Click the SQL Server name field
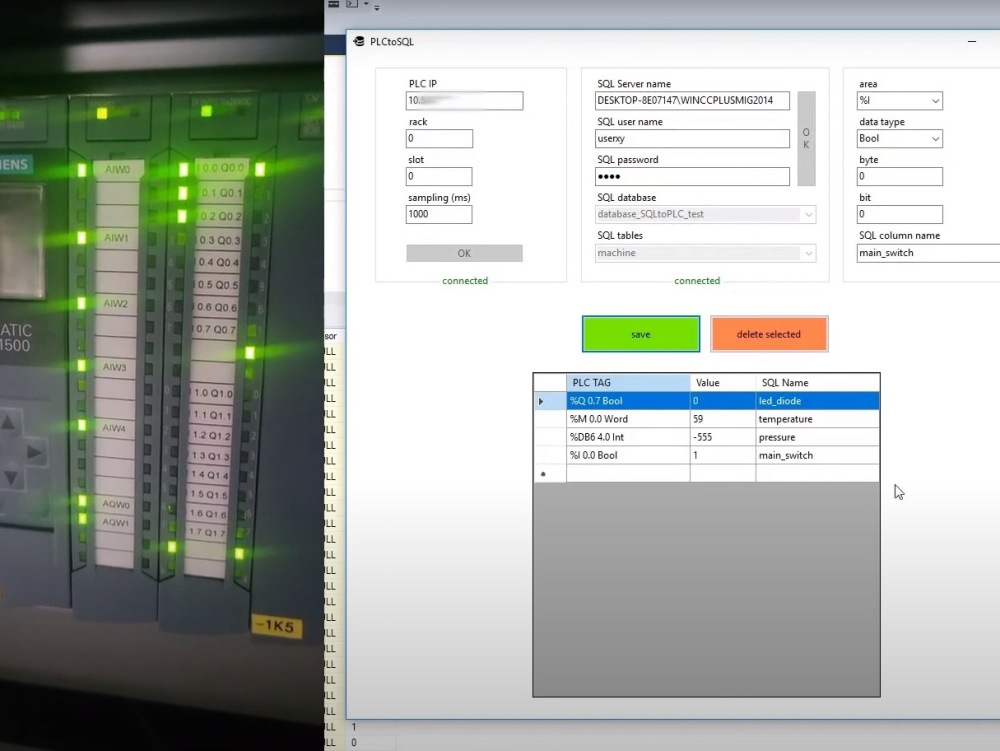The width and height of the screenshot is (1000, 751). click(692, 101)
